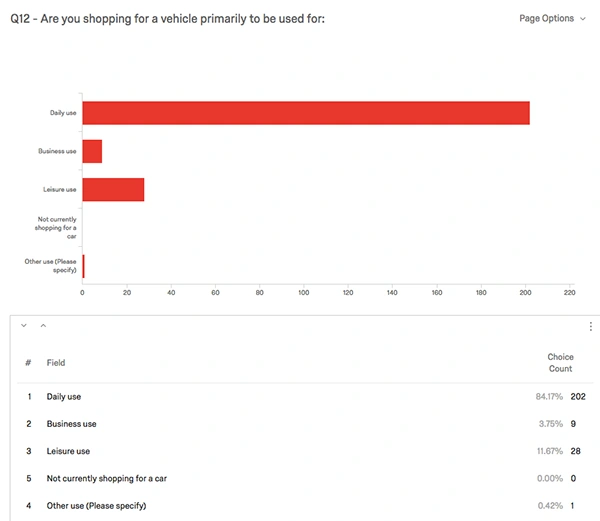Viewport: 600px width, 521px height.
Task: Click the small Other use bar
Action: pos(83,266)
